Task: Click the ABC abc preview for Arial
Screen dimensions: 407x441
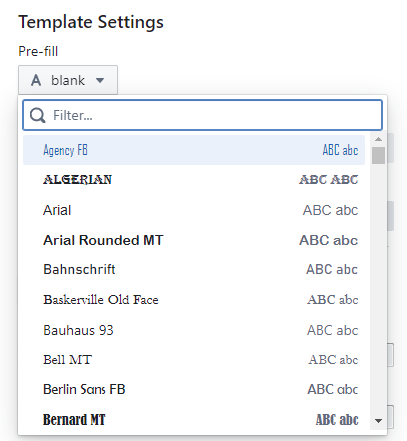Action: [330, 210]
